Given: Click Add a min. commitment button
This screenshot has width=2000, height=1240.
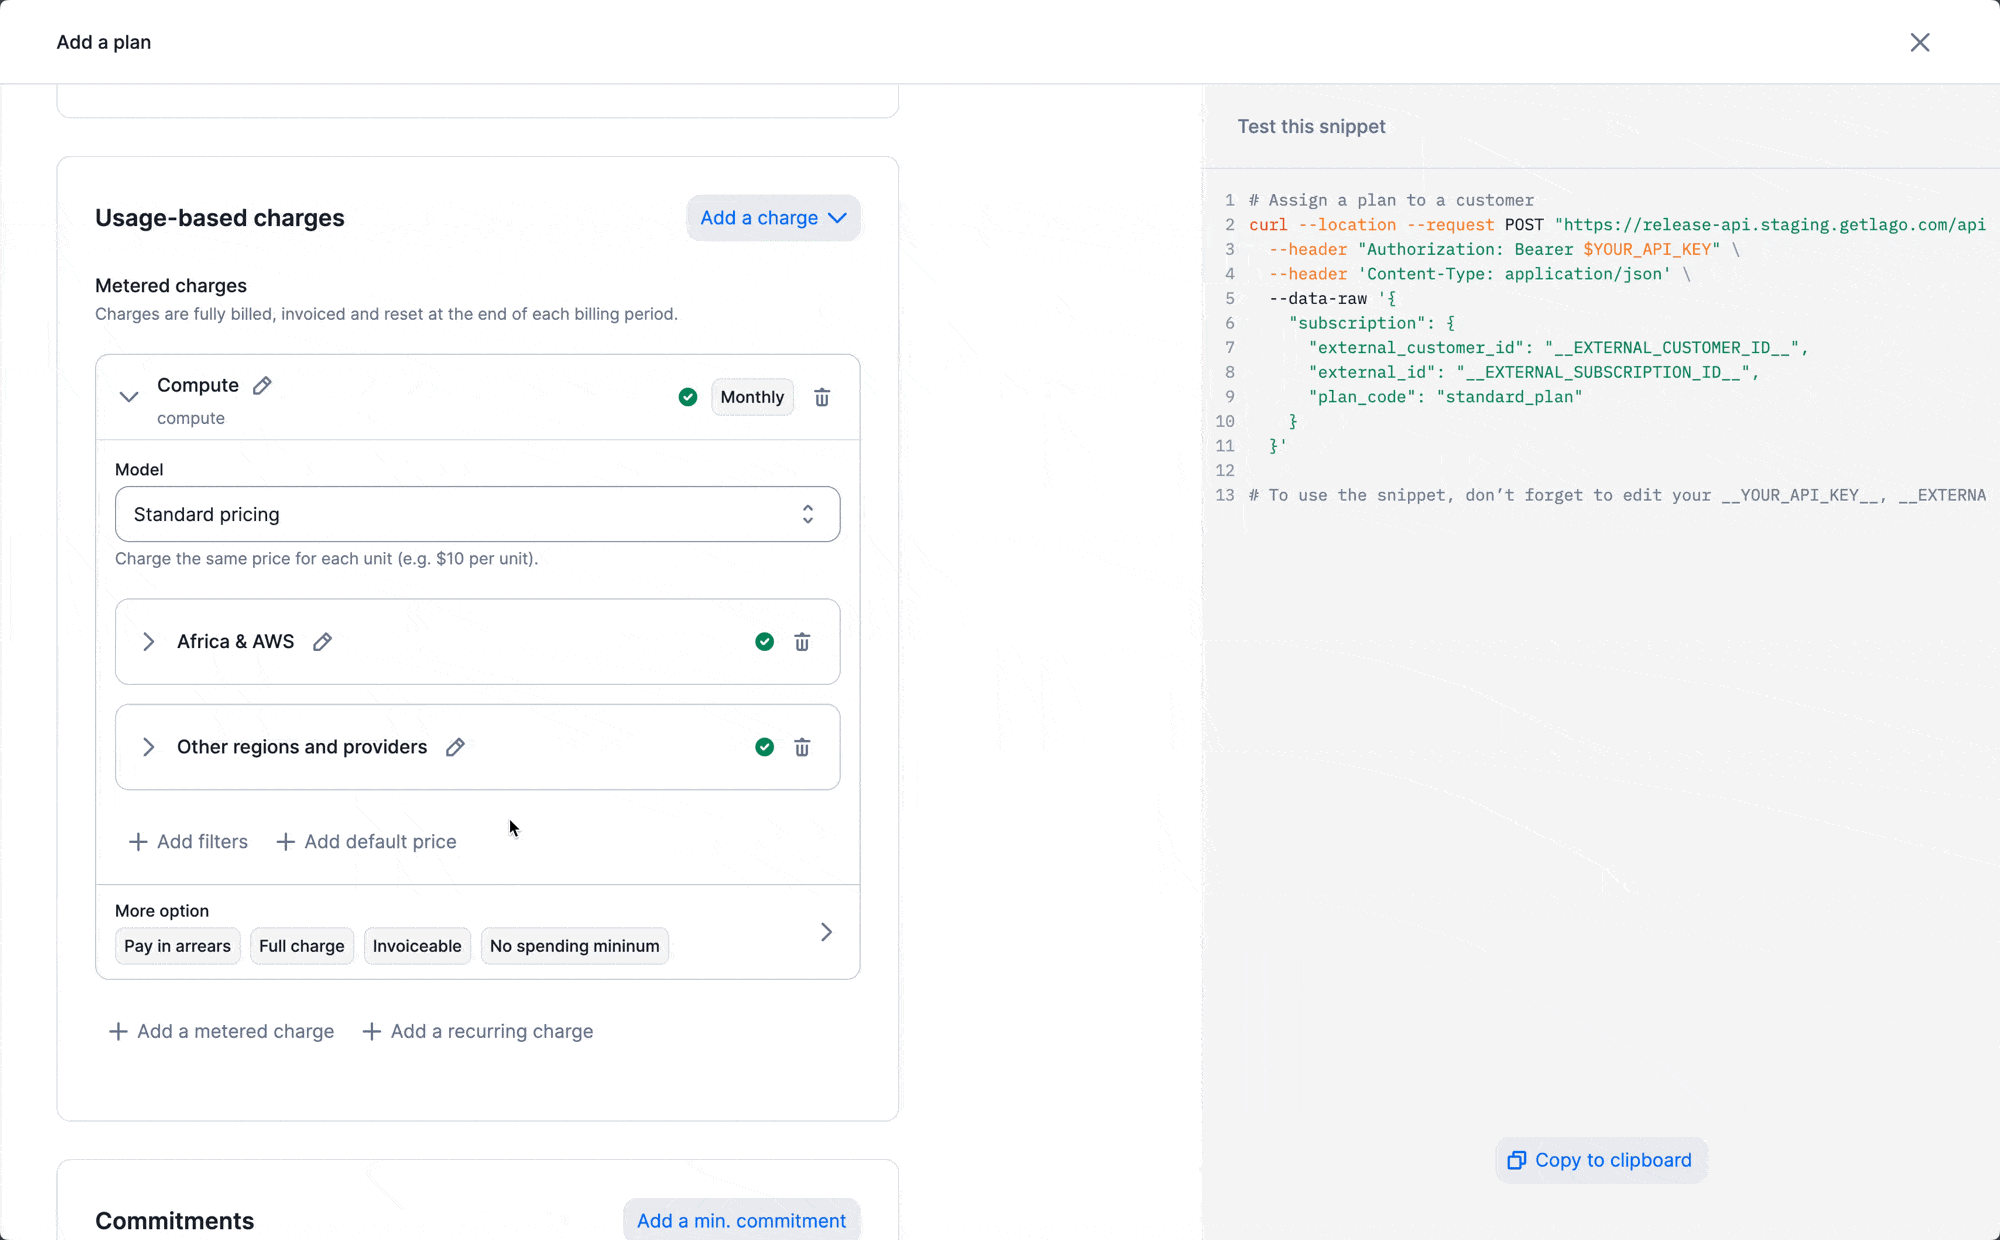Looking at the screenshot, I should tap(741, 1220).
